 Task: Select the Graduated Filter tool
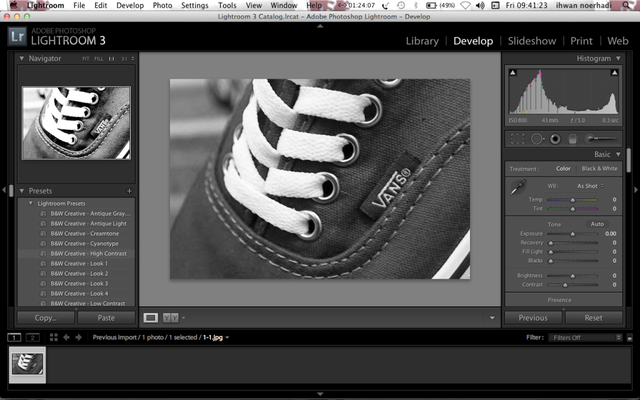[572, 139]
